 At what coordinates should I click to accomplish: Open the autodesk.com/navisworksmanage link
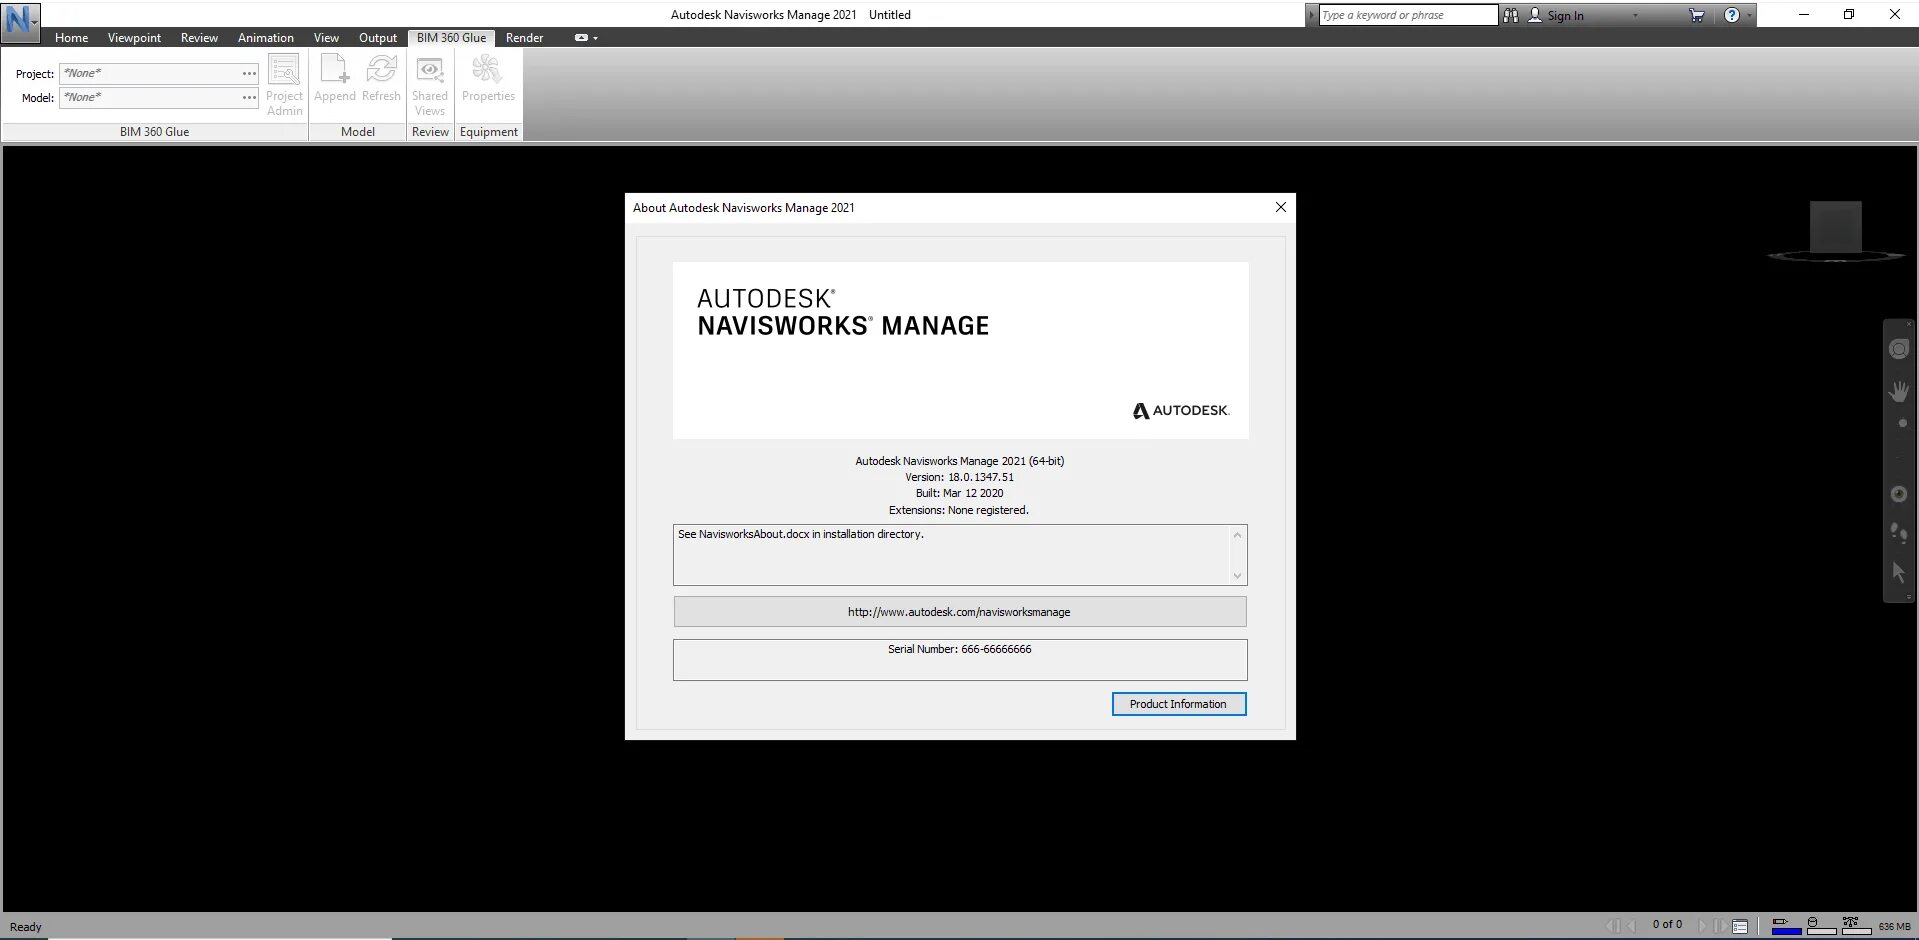click(959, 612)
